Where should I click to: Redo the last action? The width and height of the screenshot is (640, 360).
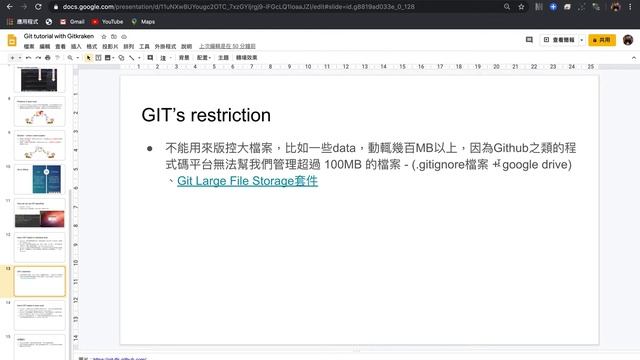click(x=38, y=58)
